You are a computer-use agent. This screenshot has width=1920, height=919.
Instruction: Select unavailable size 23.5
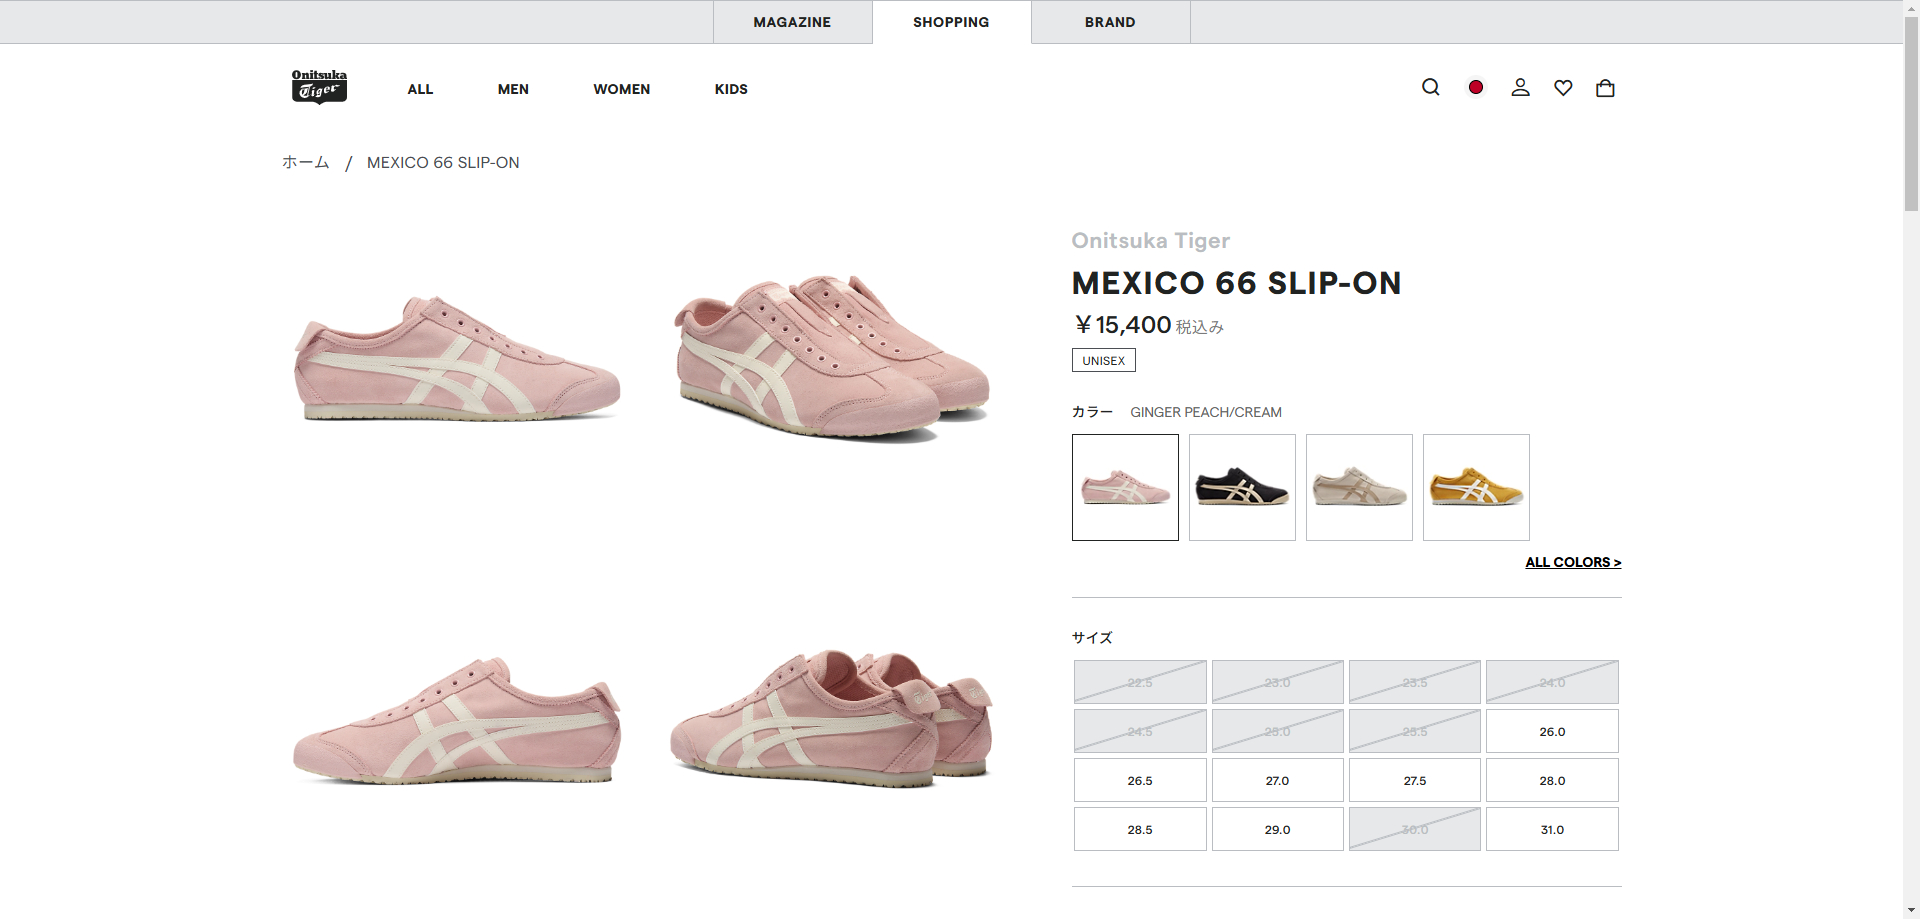tap(1414, 682)
